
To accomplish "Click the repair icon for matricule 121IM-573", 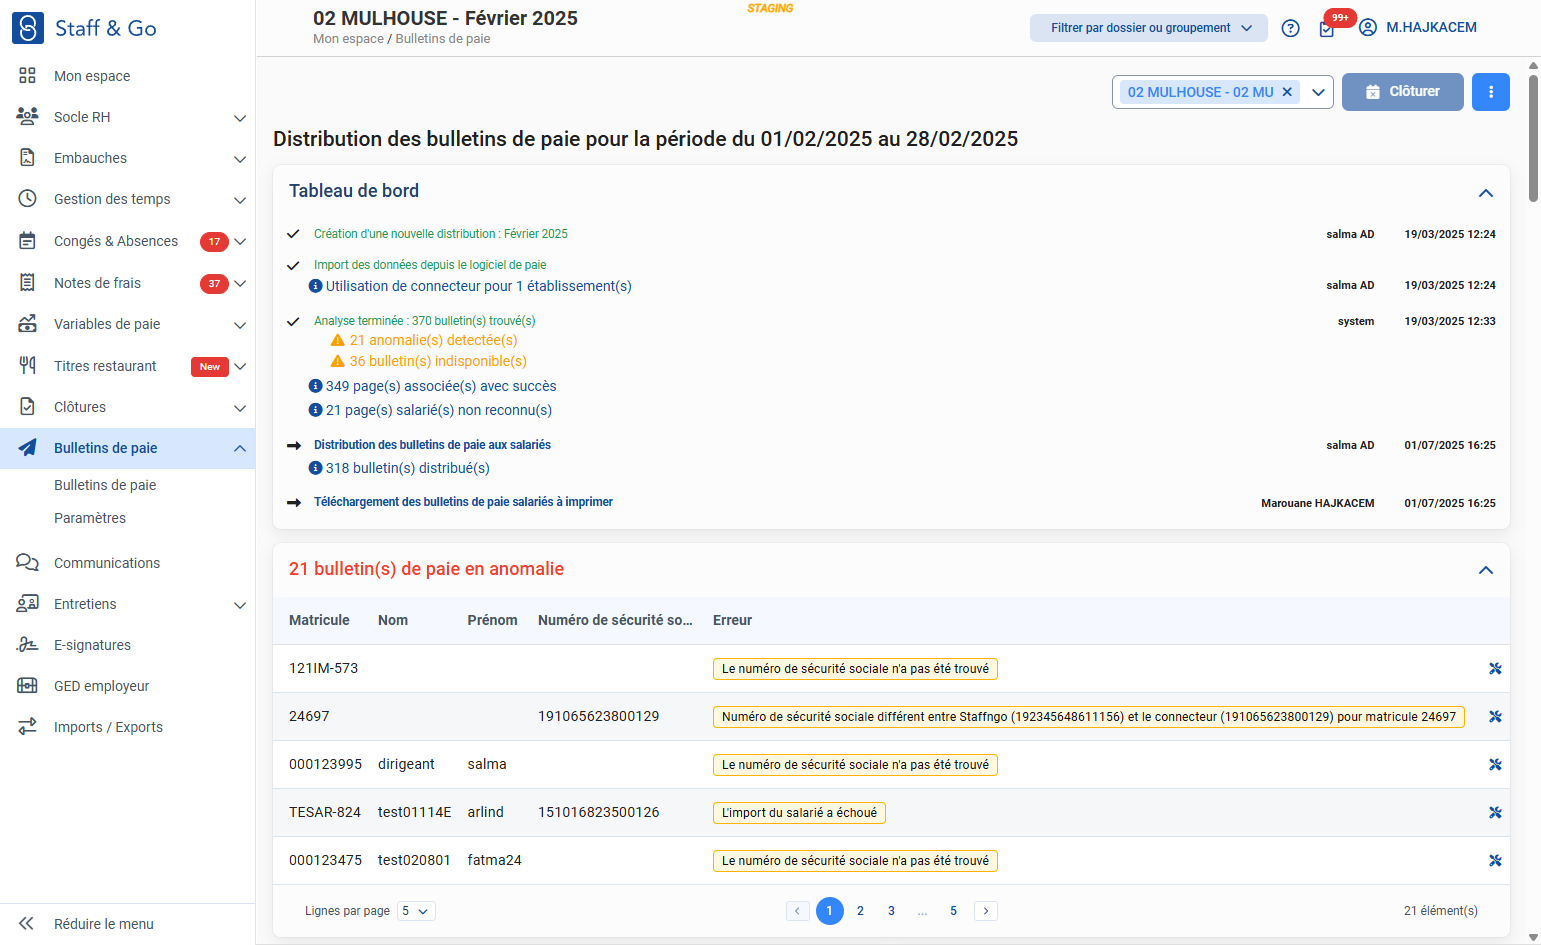I will point(1495,669).
